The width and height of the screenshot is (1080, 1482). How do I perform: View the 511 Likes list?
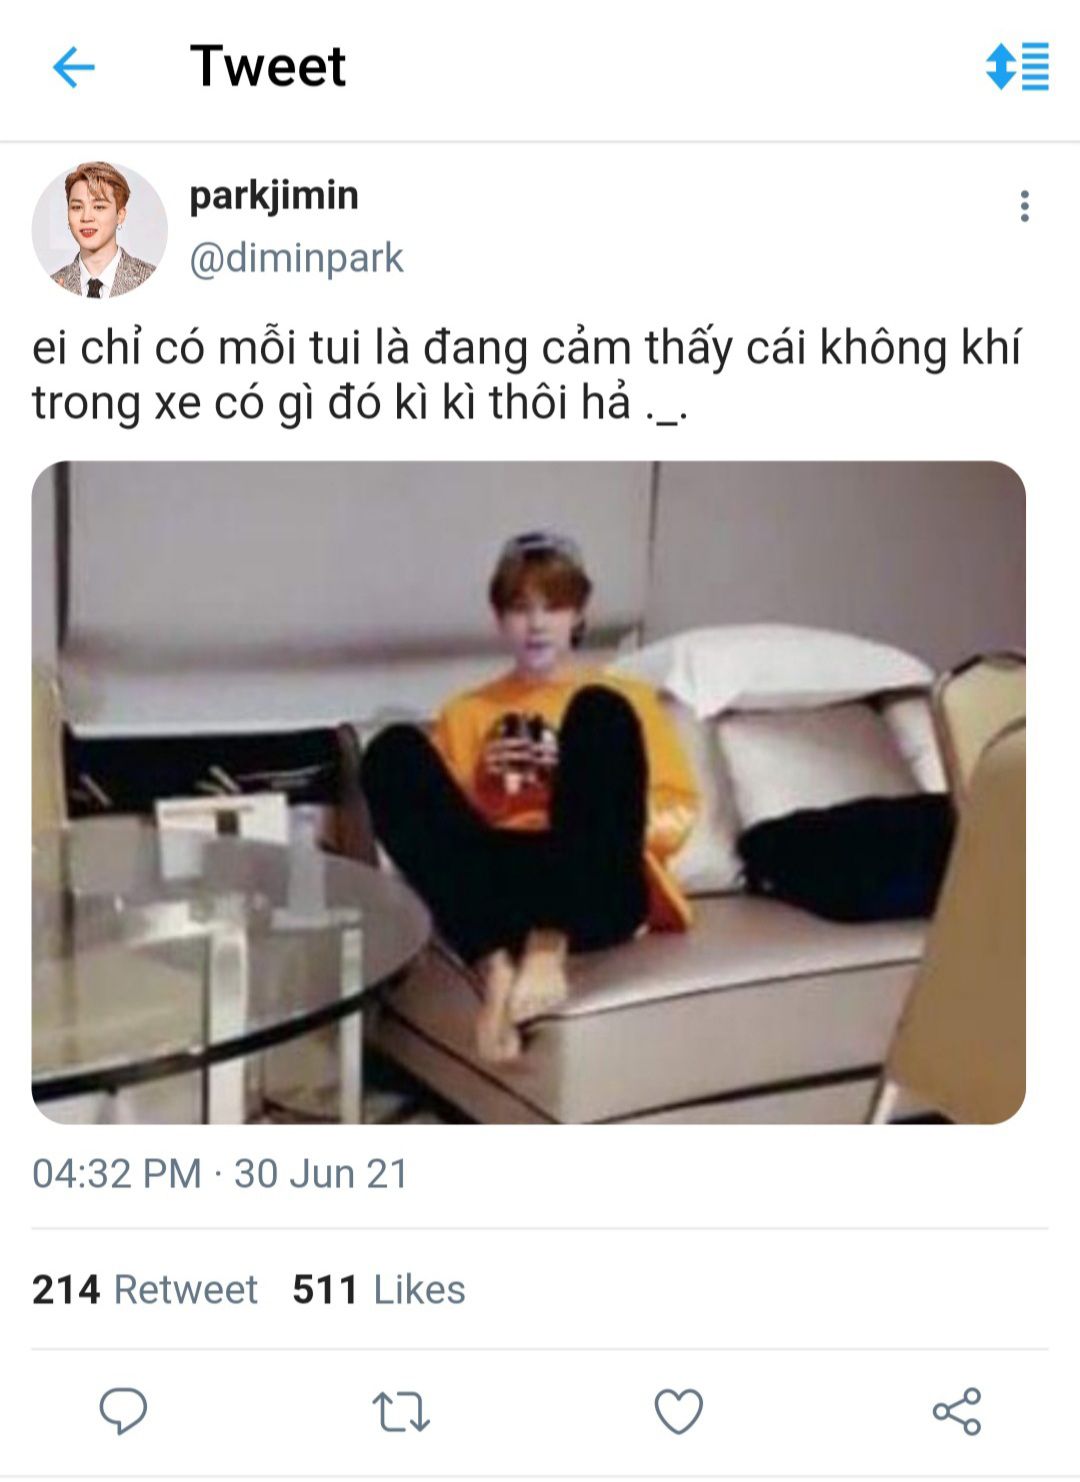coord(379,1289)
